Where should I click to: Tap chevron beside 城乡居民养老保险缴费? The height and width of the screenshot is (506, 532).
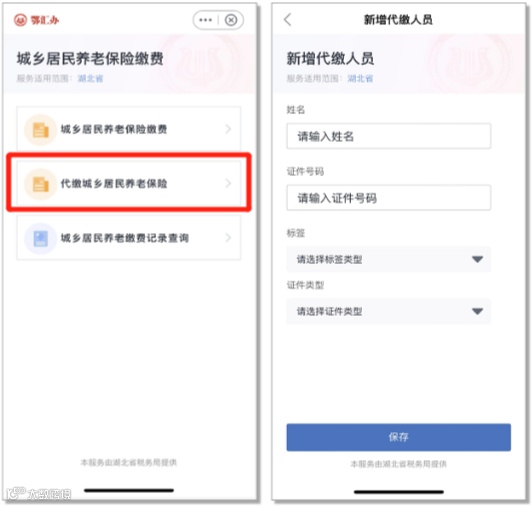tap(228, 129)
